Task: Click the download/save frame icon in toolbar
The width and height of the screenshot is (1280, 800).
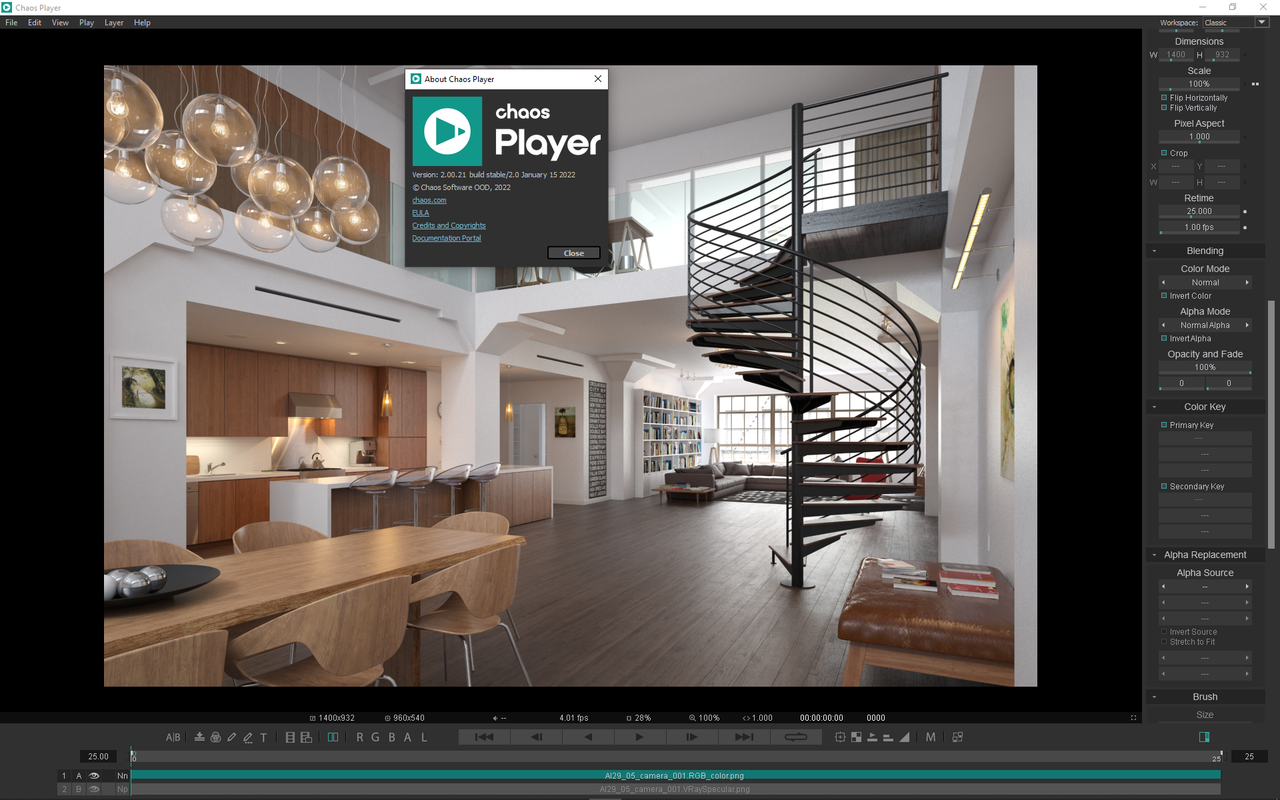Action: coord(200,737)
